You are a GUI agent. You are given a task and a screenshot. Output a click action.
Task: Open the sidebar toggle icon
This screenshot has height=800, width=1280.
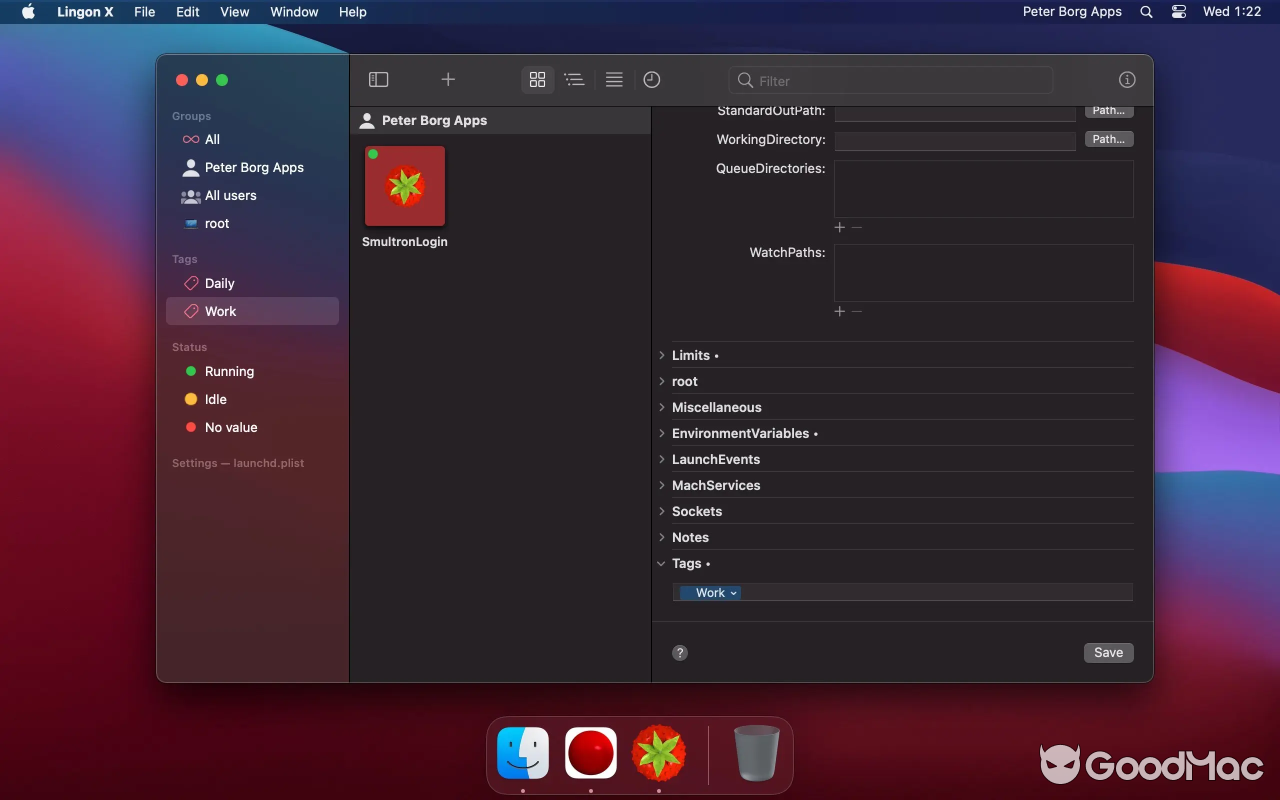[x=378, y=79]
